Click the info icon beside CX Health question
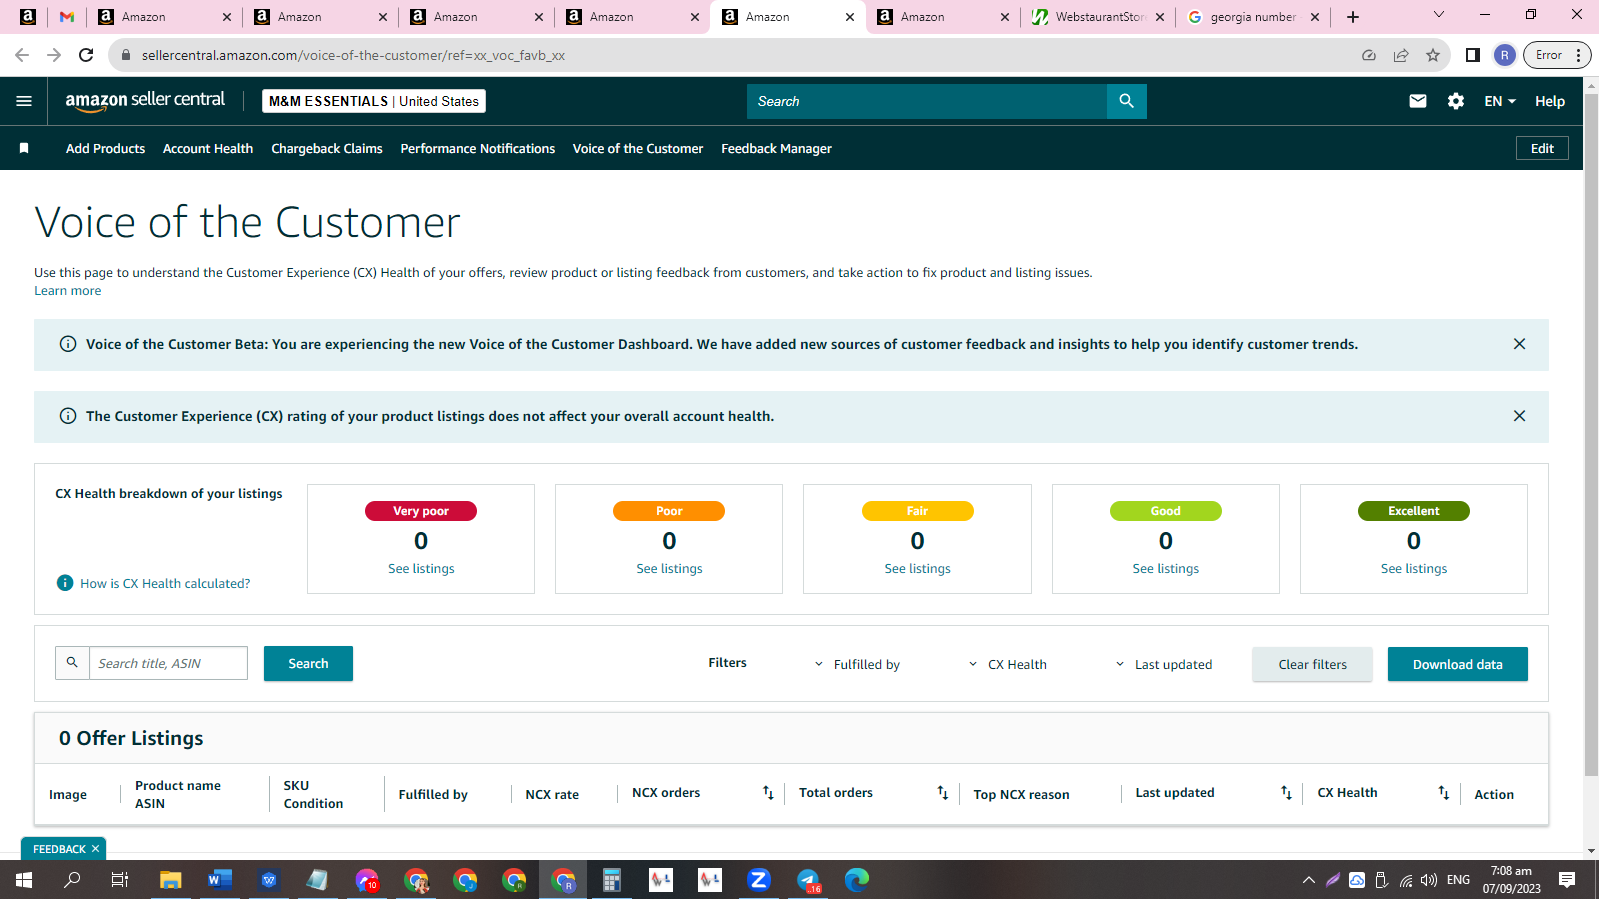Screen dimensions: 1599x899 [x=65, y=583]
